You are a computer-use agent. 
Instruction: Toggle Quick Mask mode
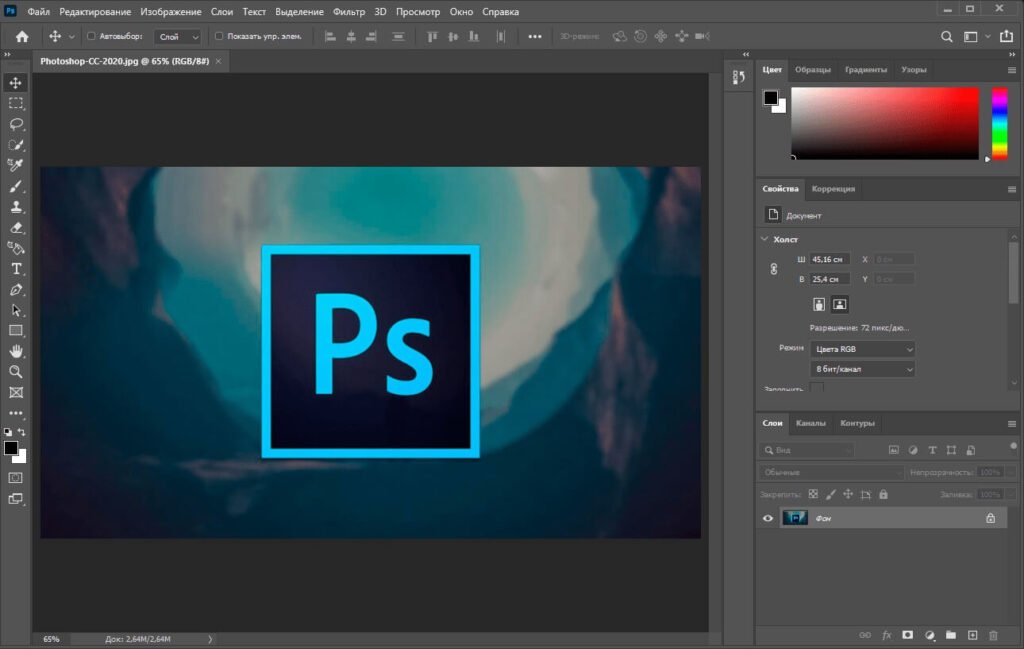coord(16,478)
